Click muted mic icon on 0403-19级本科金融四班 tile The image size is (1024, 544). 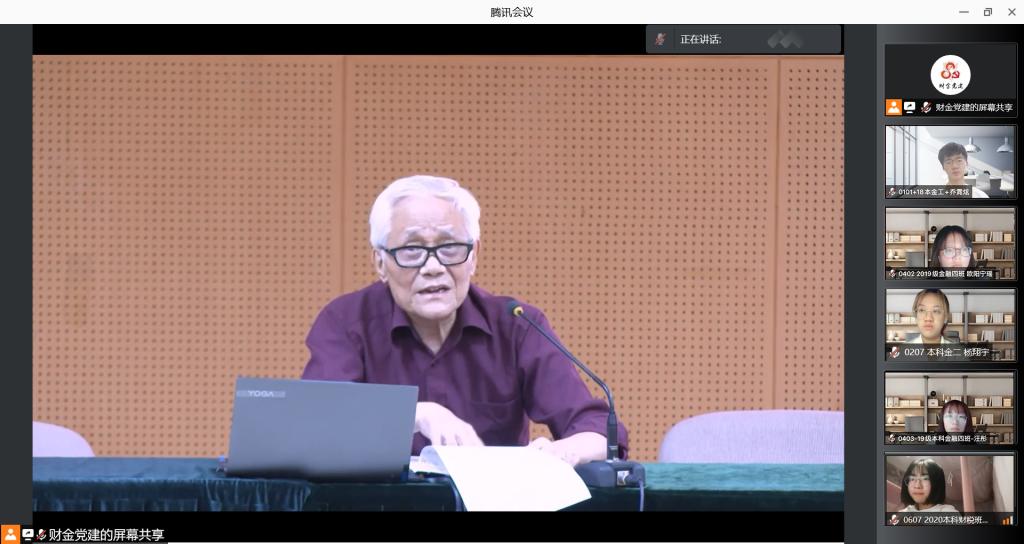[892, 437]
